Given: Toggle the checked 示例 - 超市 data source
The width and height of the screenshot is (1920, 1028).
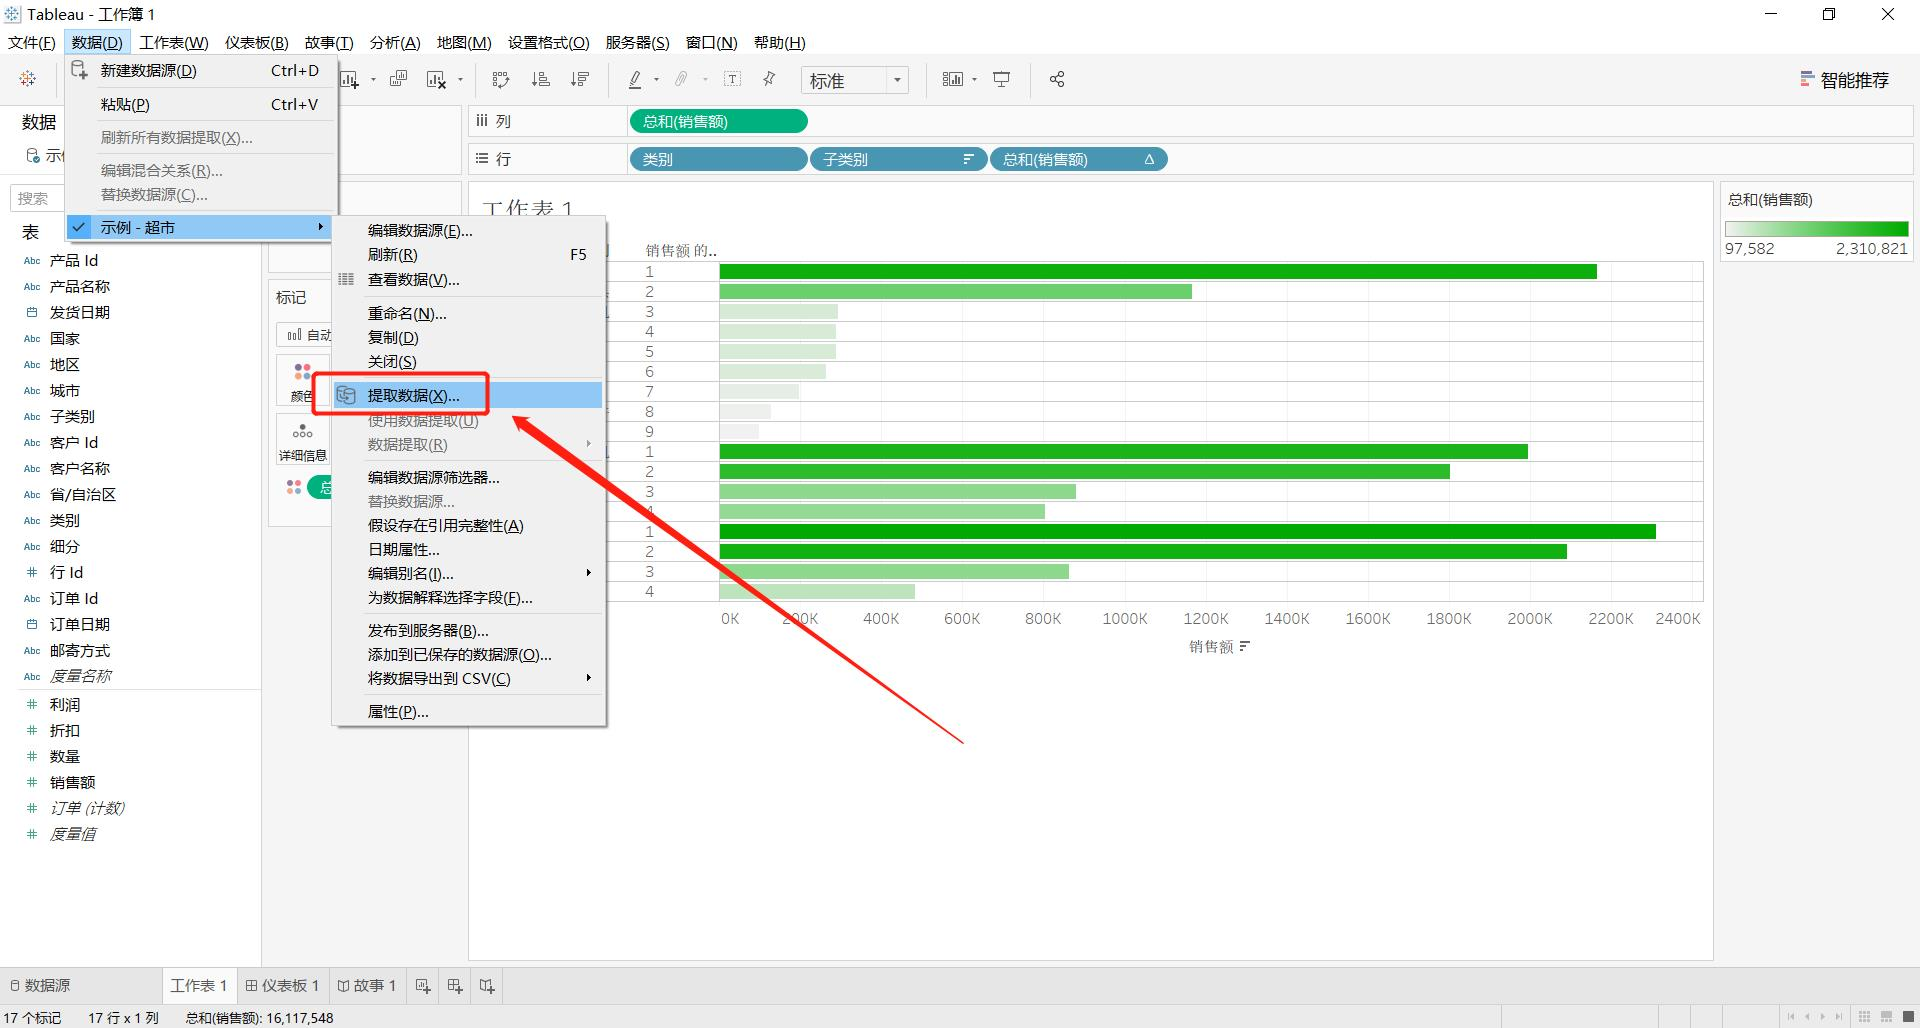Looking at the screenshot, I should pos(200,227).
